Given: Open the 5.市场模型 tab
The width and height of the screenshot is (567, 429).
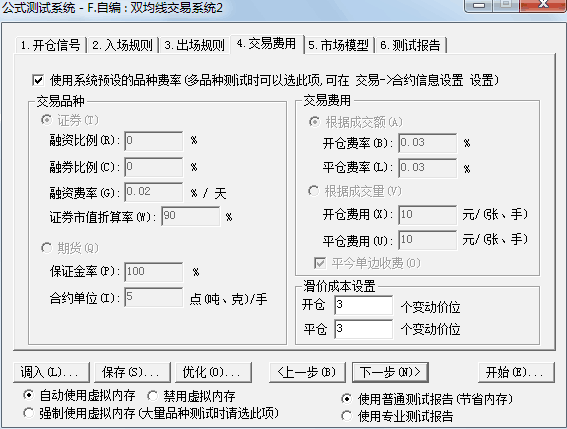Looking at the screenshot, I should [x=338, y=45].
